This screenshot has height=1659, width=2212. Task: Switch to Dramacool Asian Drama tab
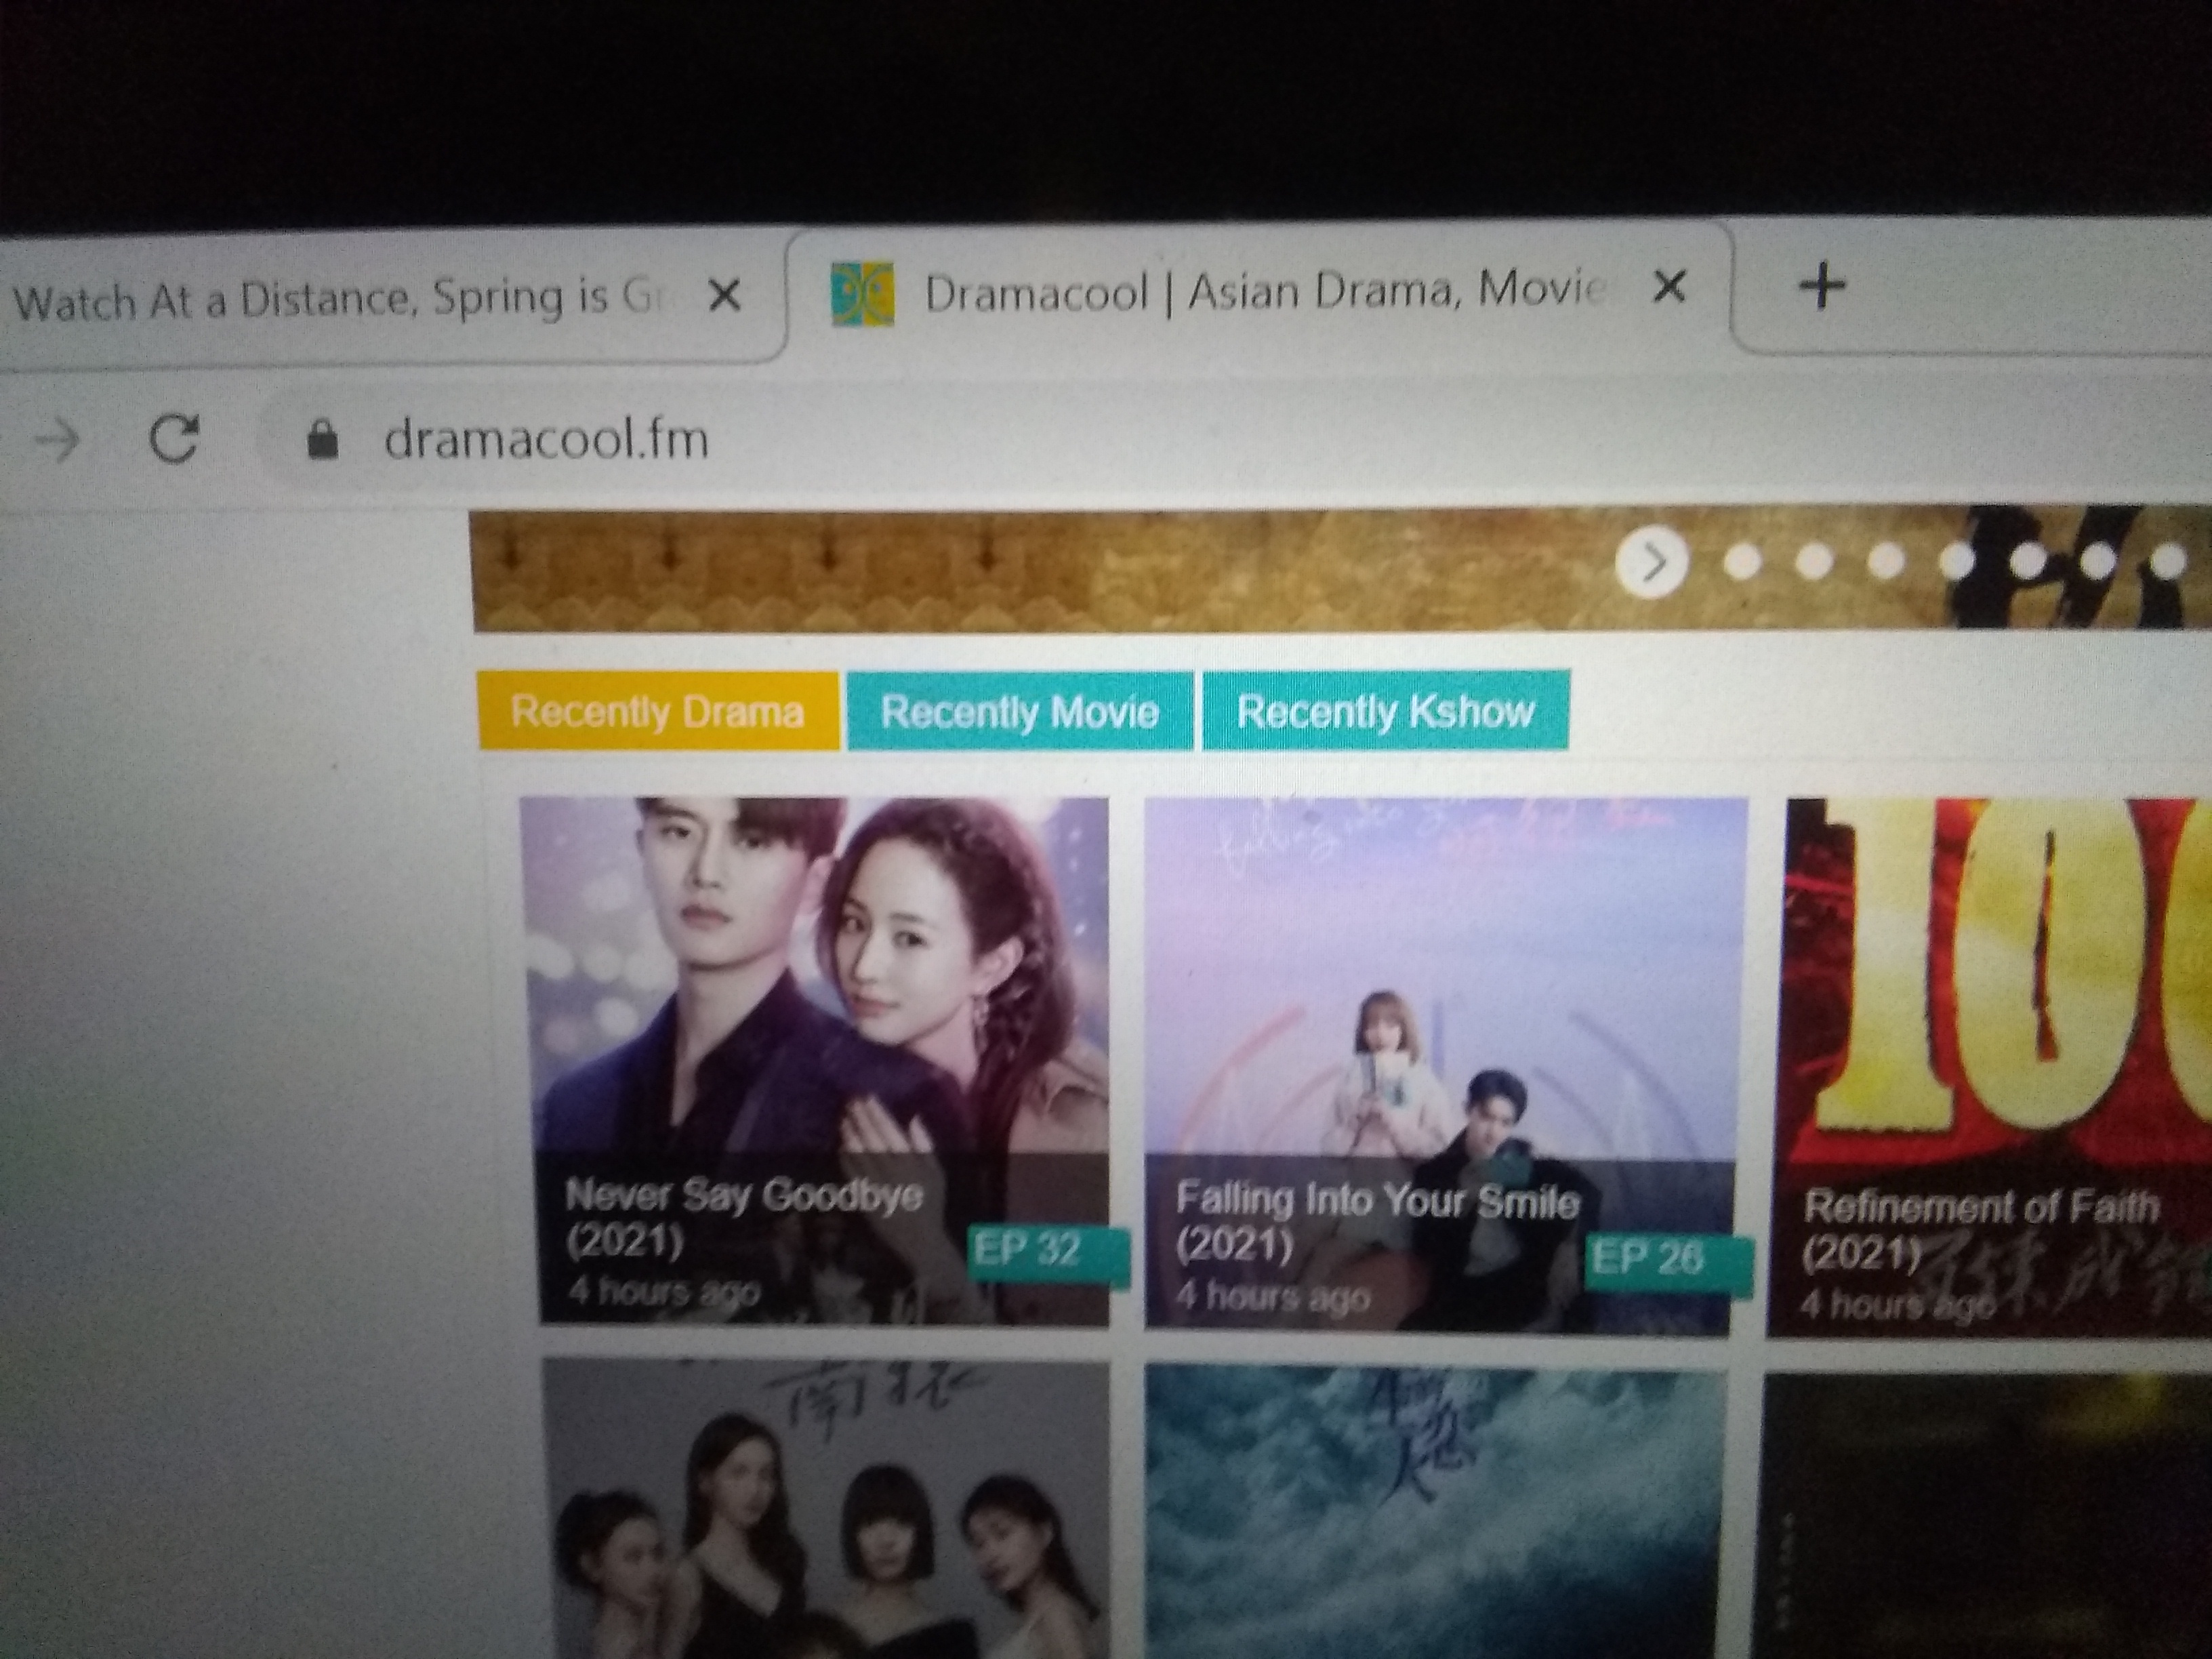point(1260,290)
